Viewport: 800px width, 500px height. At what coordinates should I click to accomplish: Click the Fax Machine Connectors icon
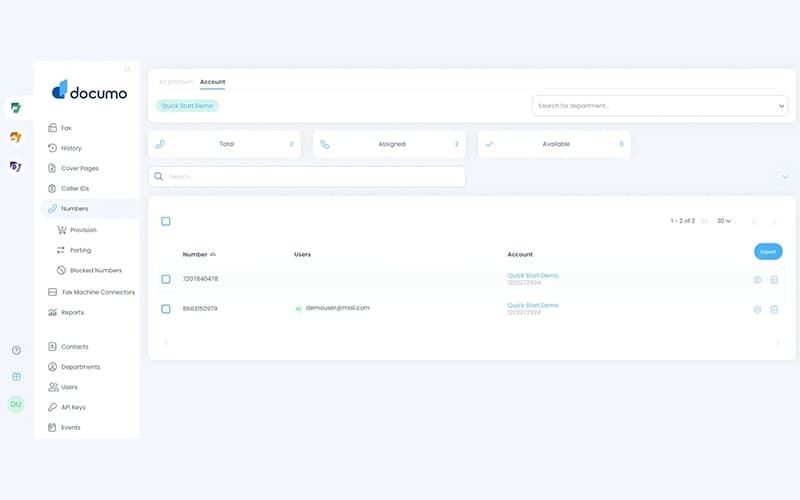click(52, 292)
